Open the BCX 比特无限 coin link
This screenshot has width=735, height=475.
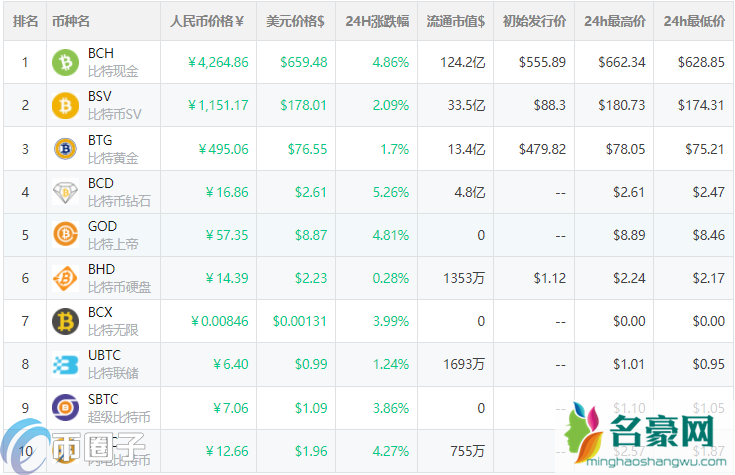[113, 321]
